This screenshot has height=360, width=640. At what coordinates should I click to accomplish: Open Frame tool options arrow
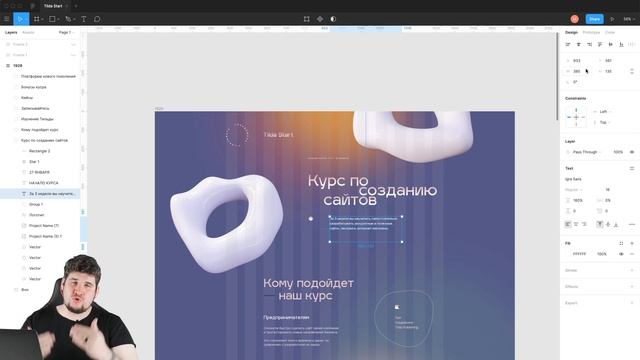pyautogui.click(x=42, y=19)
